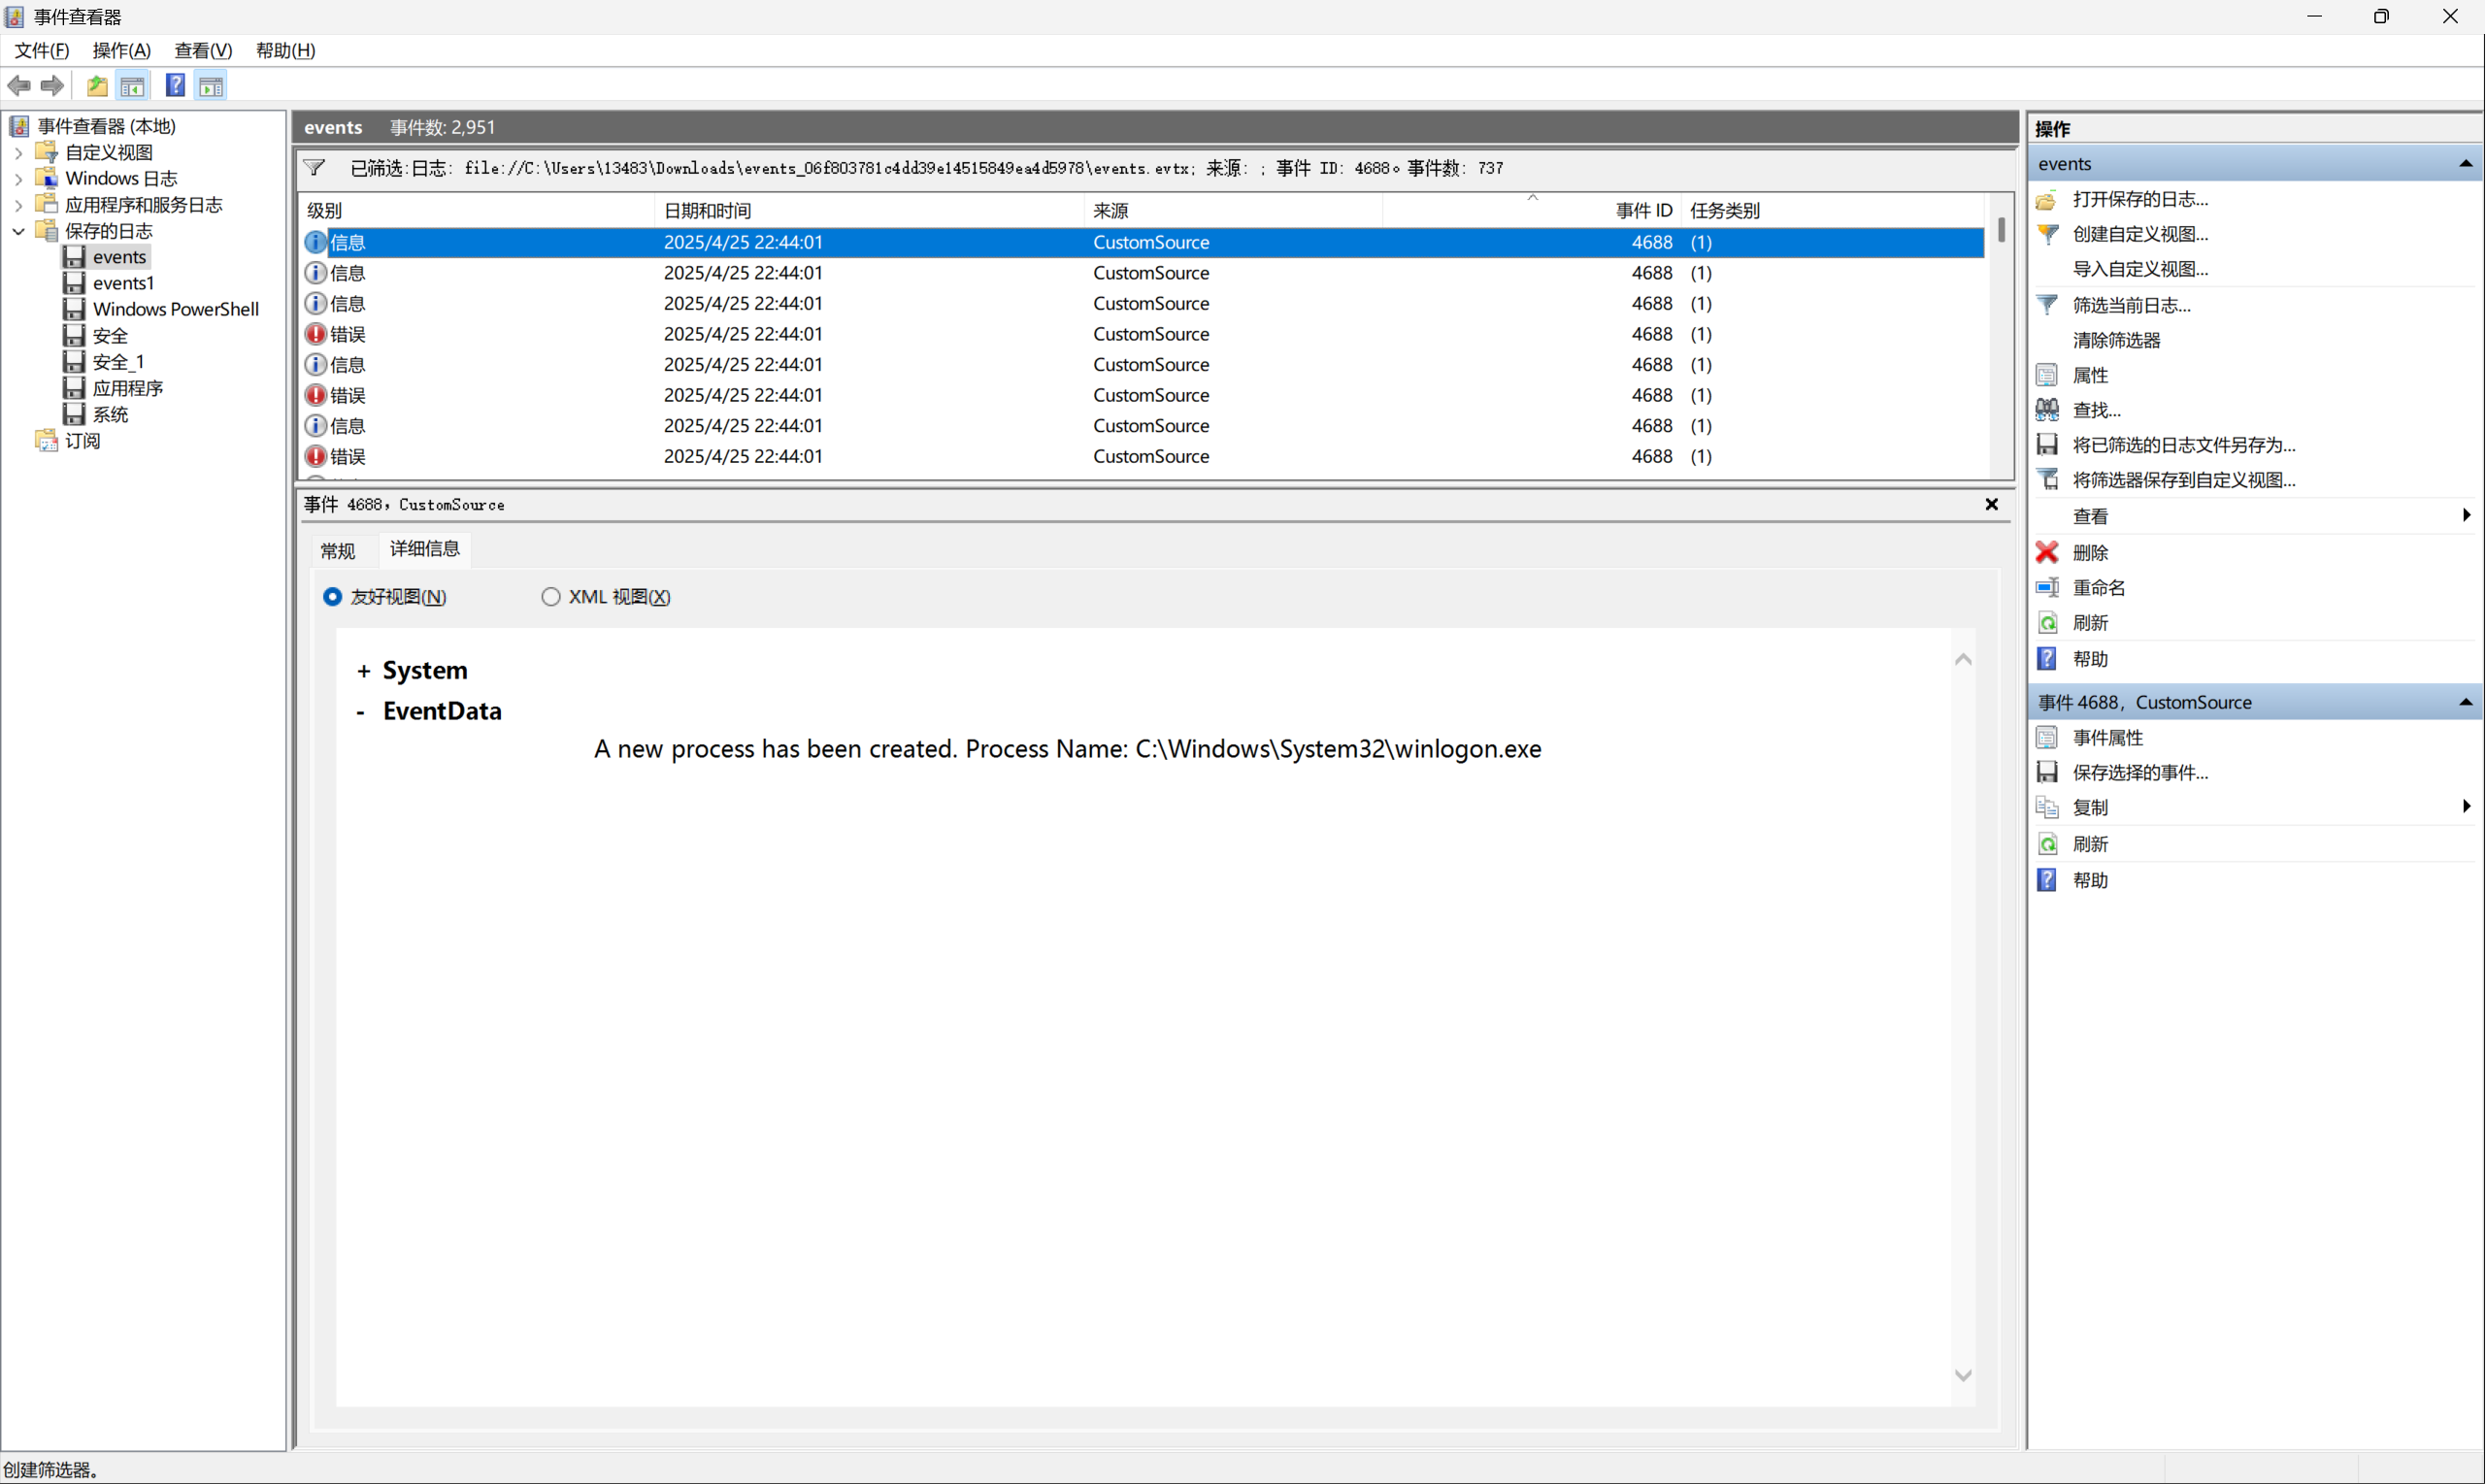Click 清除筛选器 in the actions pane
Image resolution: width=2486 pixels, height=1484 pixels.
coord(2116,340)
